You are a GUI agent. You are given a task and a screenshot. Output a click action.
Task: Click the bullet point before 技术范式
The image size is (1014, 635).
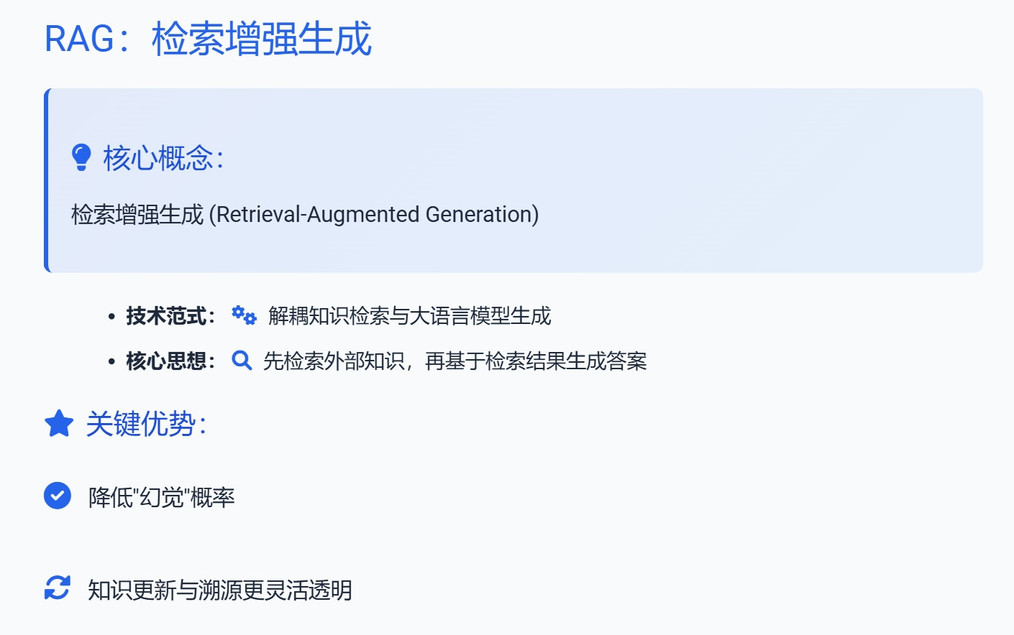(112, 317)
